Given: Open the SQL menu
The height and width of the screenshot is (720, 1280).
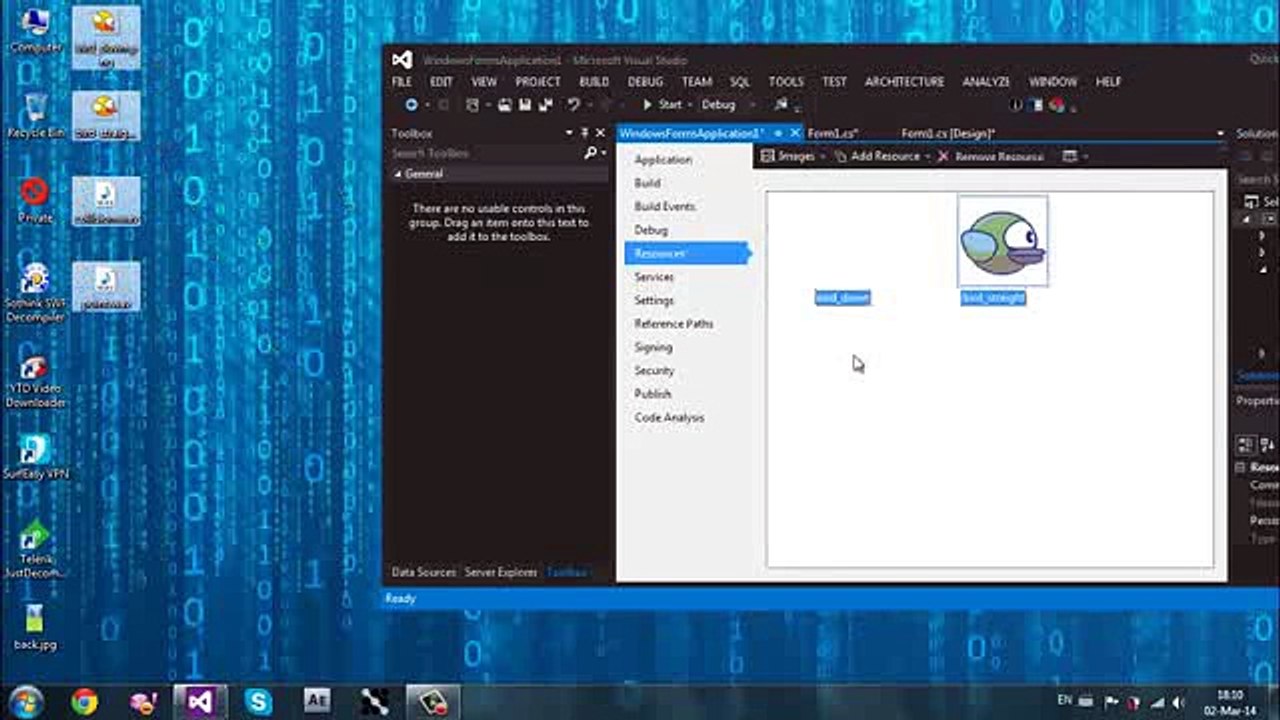Looking at the screenshot, I should [x=740, y=82].
